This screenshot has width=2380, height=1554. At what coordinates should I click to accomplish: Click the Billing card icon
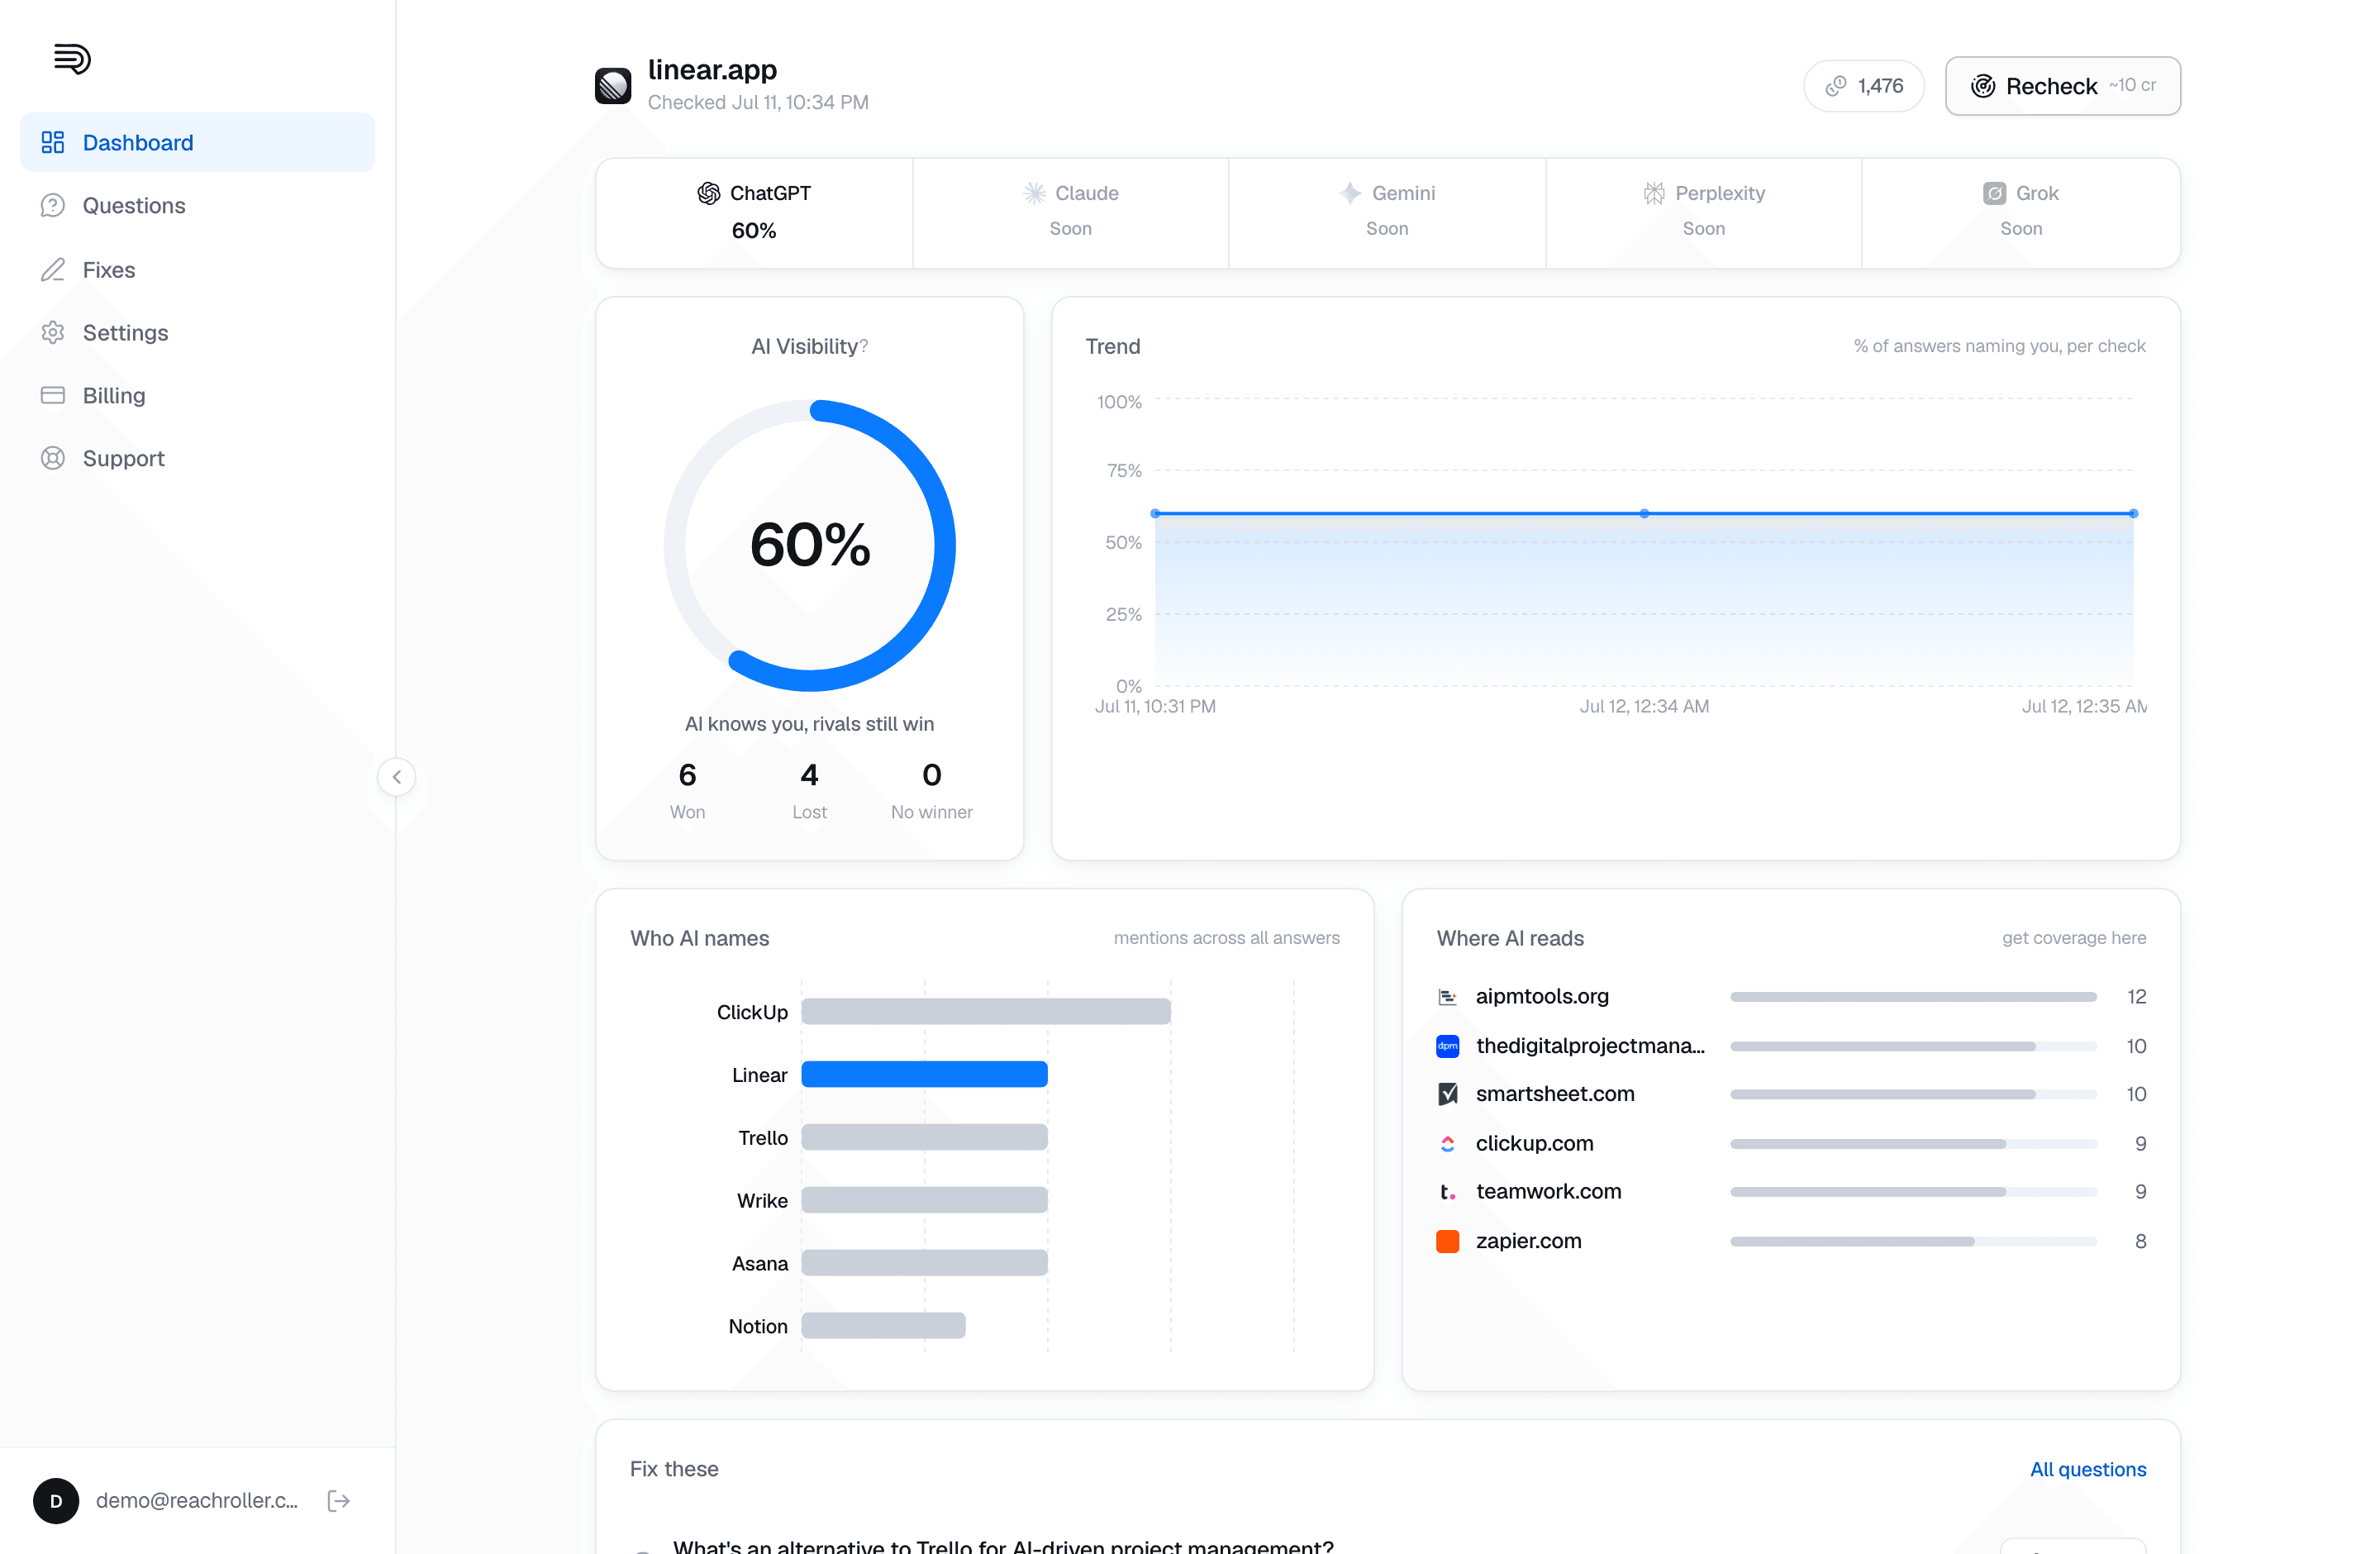click(53, 395)
